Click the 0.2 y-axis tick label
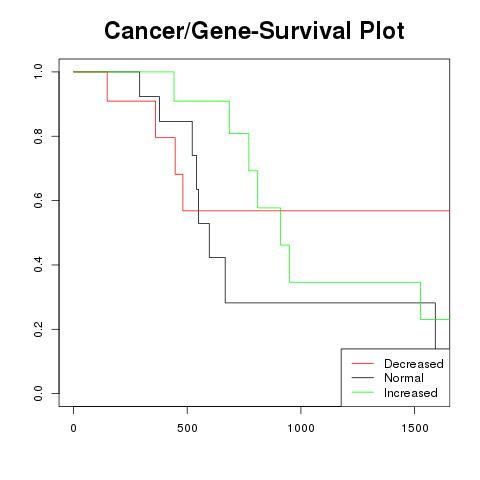 click(38, 329)
